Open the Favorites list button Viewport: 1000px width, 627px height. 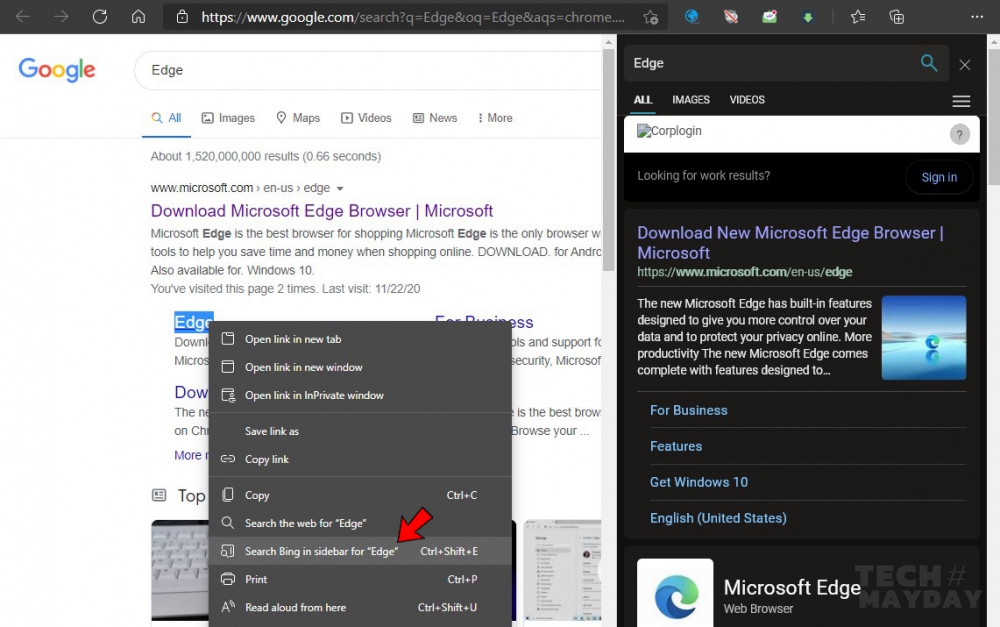858,17
